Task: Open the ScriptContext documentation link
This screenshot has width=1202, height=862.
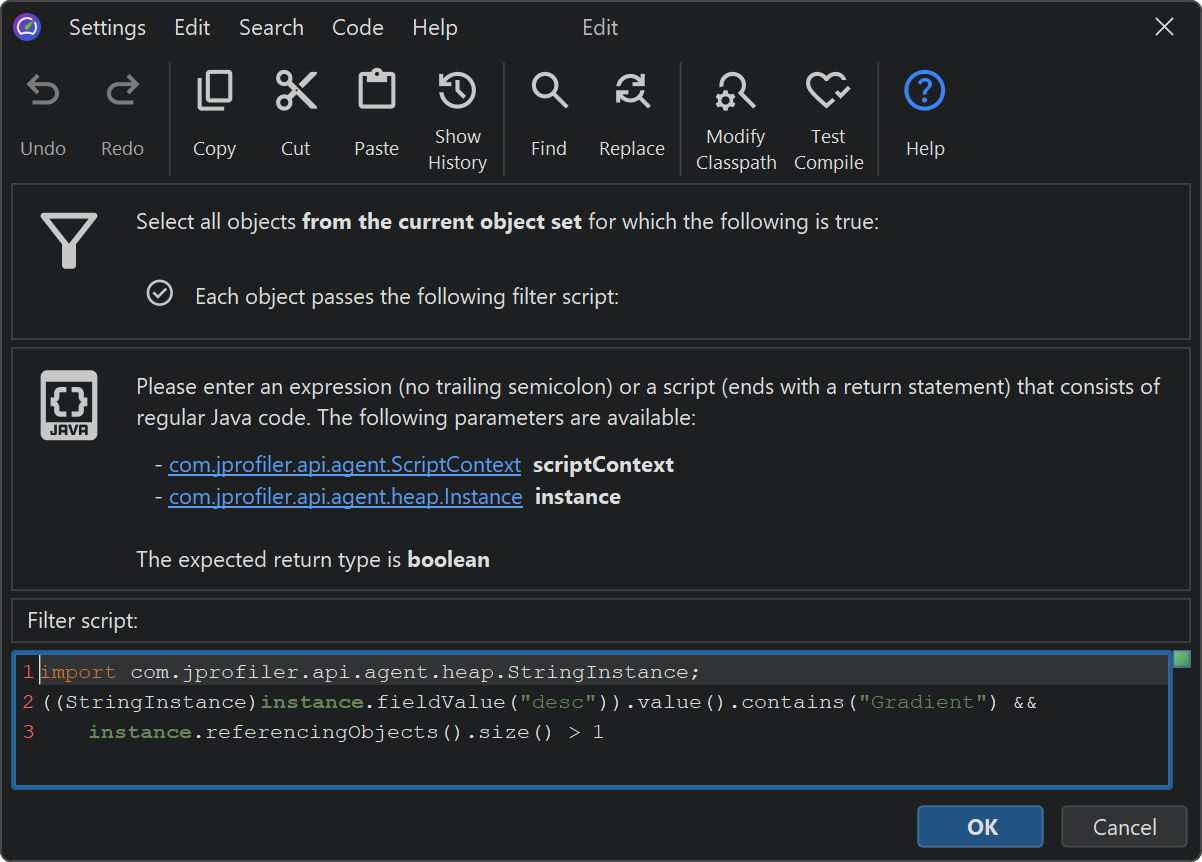Action: click(x=344, y=465)
